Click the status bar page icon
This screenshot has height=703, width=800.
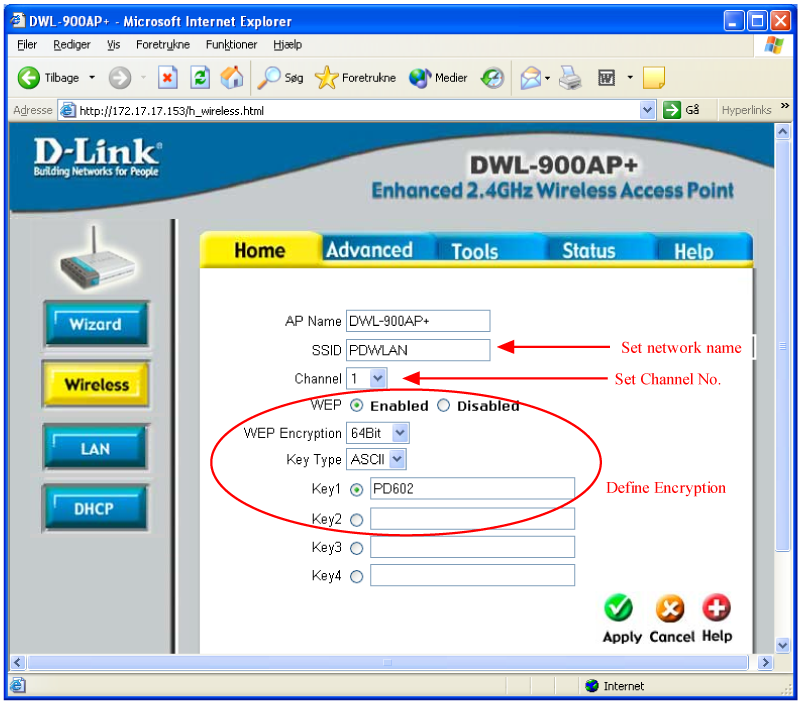[x=17, y=685]
